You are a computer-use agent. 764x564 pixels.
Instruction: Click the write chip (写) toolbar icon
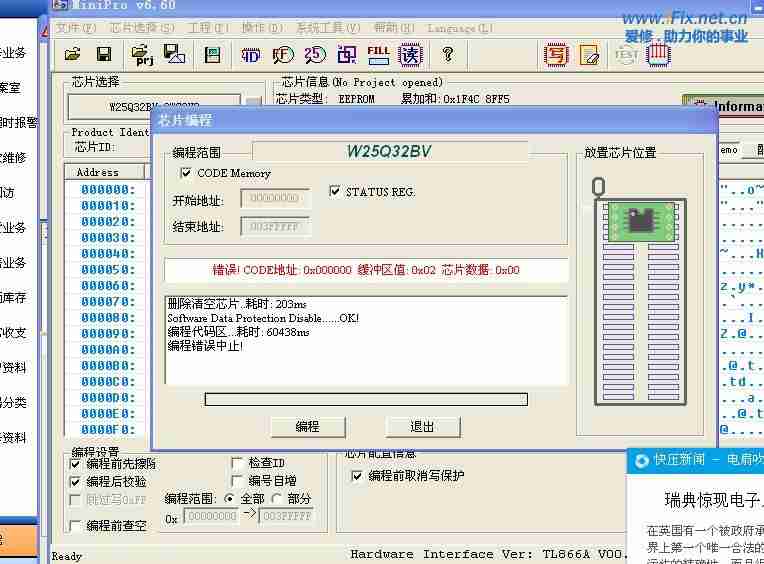(555, 54)
